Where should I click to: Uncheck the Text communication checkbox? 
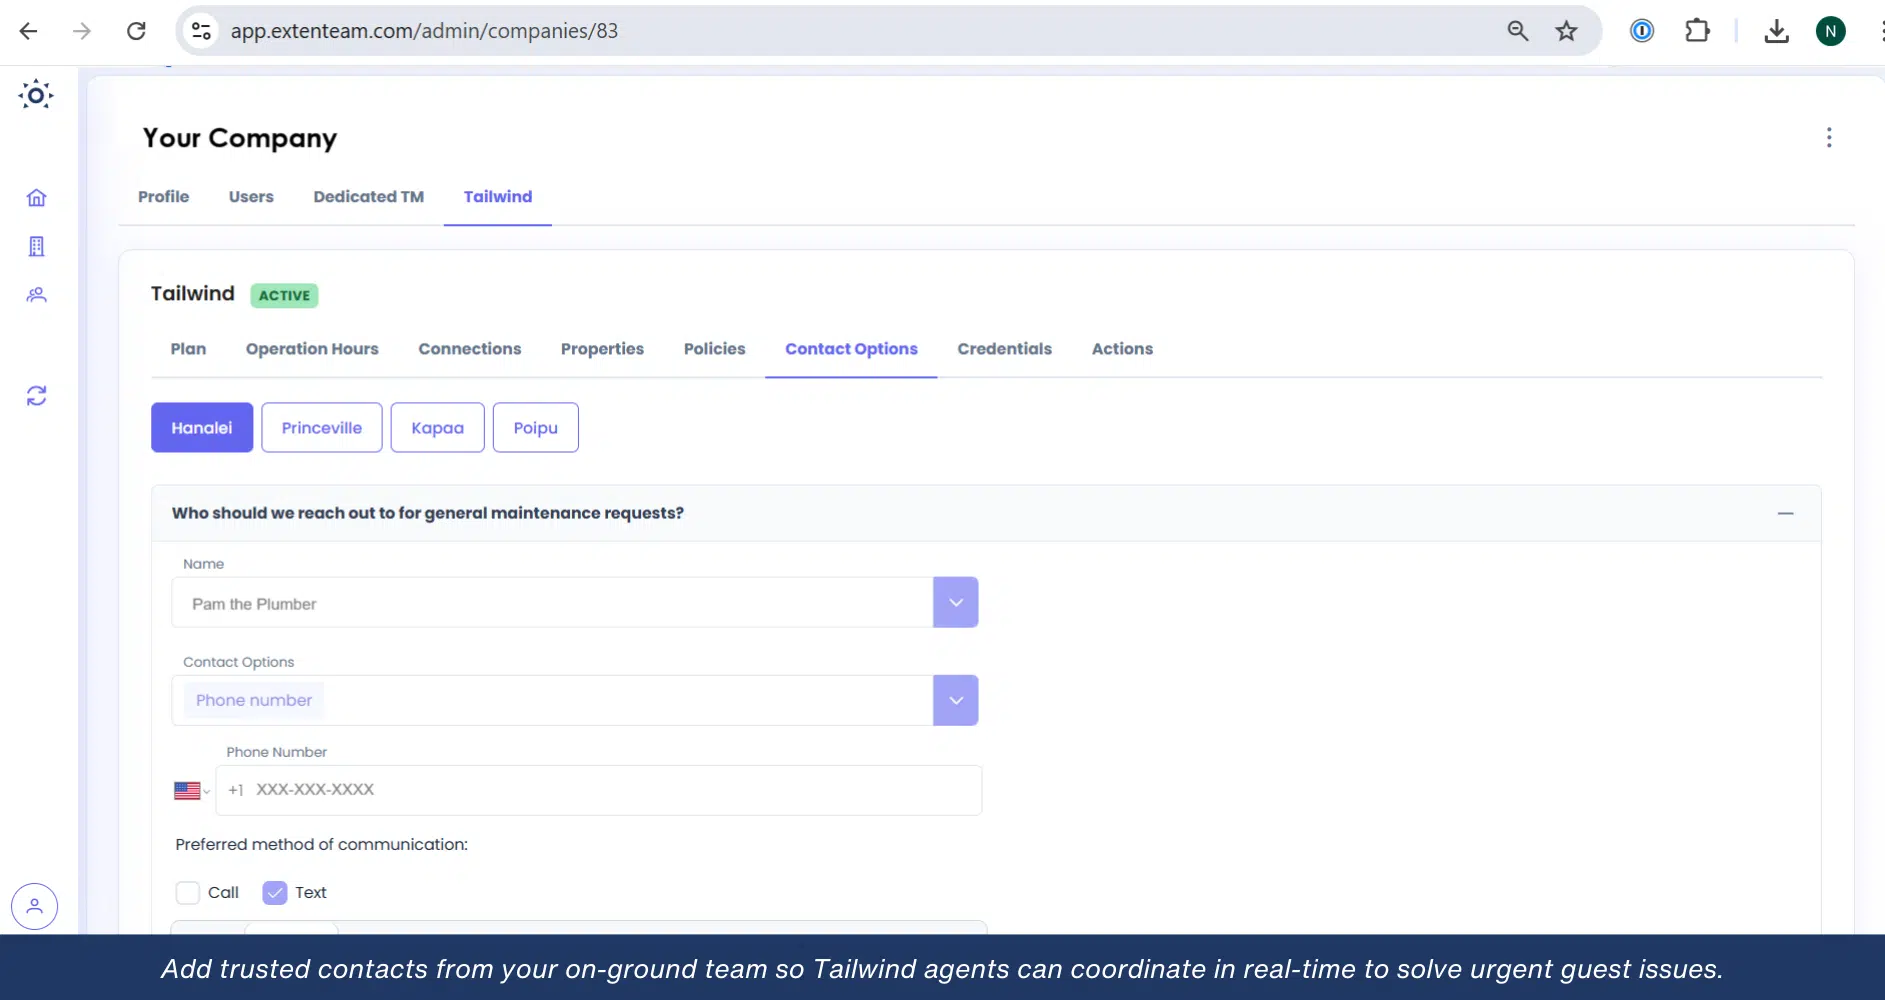pyautogui.click(x=275, y=893)
